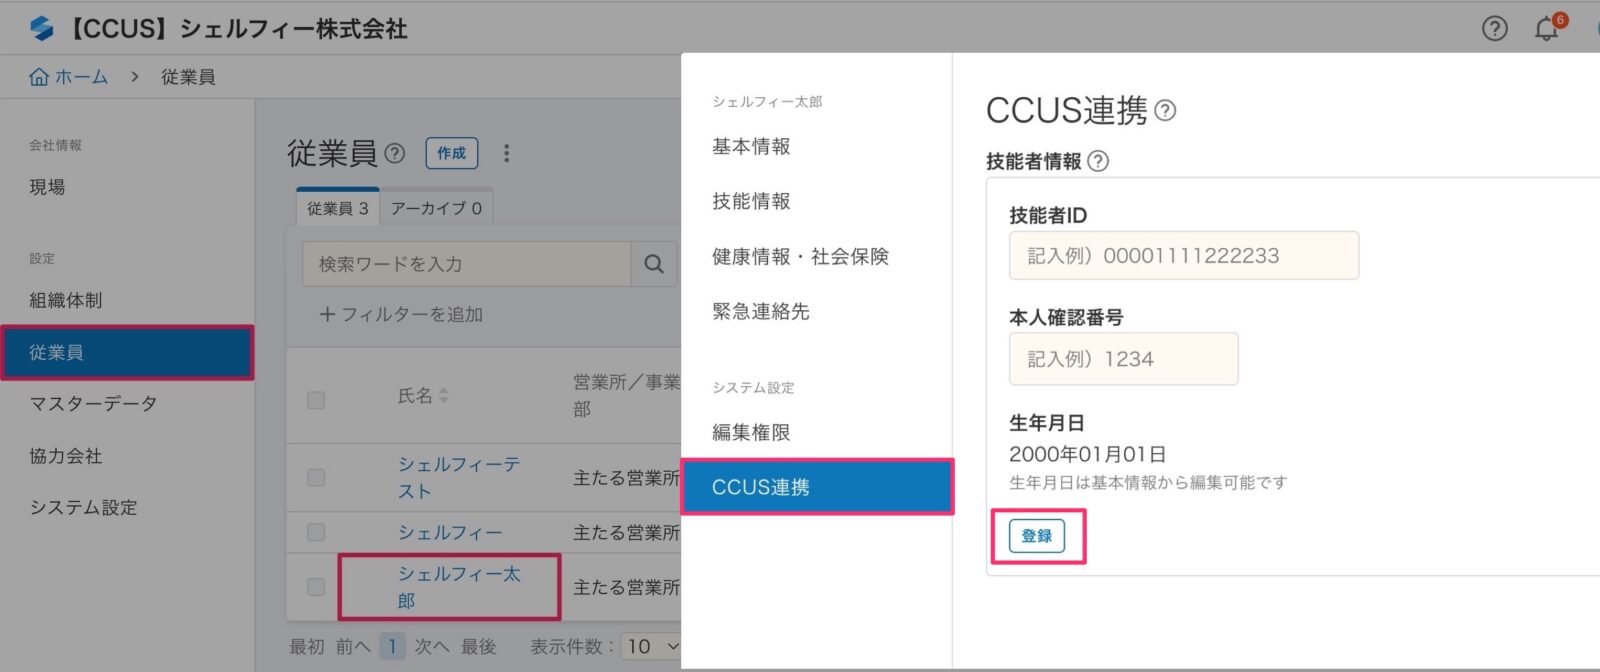Open the three-dot more options menu
The image size is (1600, 672).
(x=507, y=153)
